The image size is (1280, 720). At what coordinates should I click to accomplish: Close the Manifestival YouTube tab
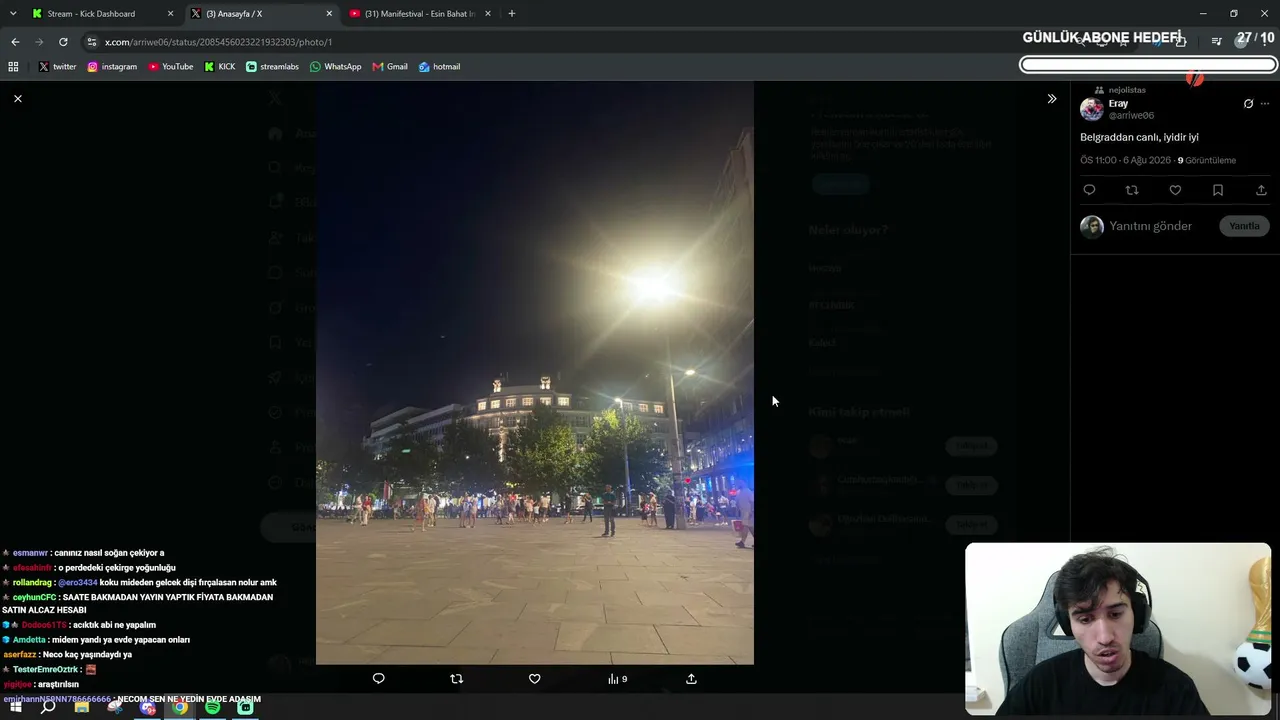[x=487, y=14]
